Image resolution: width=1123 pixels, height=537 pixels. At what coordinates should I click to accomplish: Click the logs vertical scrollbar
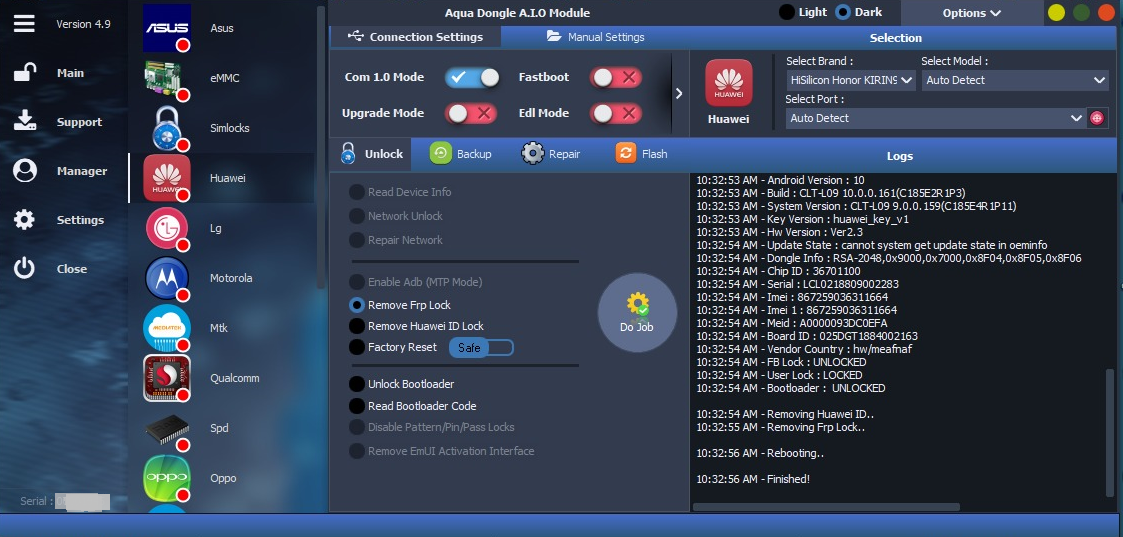pyautogui.click(x=1110, y=433)
